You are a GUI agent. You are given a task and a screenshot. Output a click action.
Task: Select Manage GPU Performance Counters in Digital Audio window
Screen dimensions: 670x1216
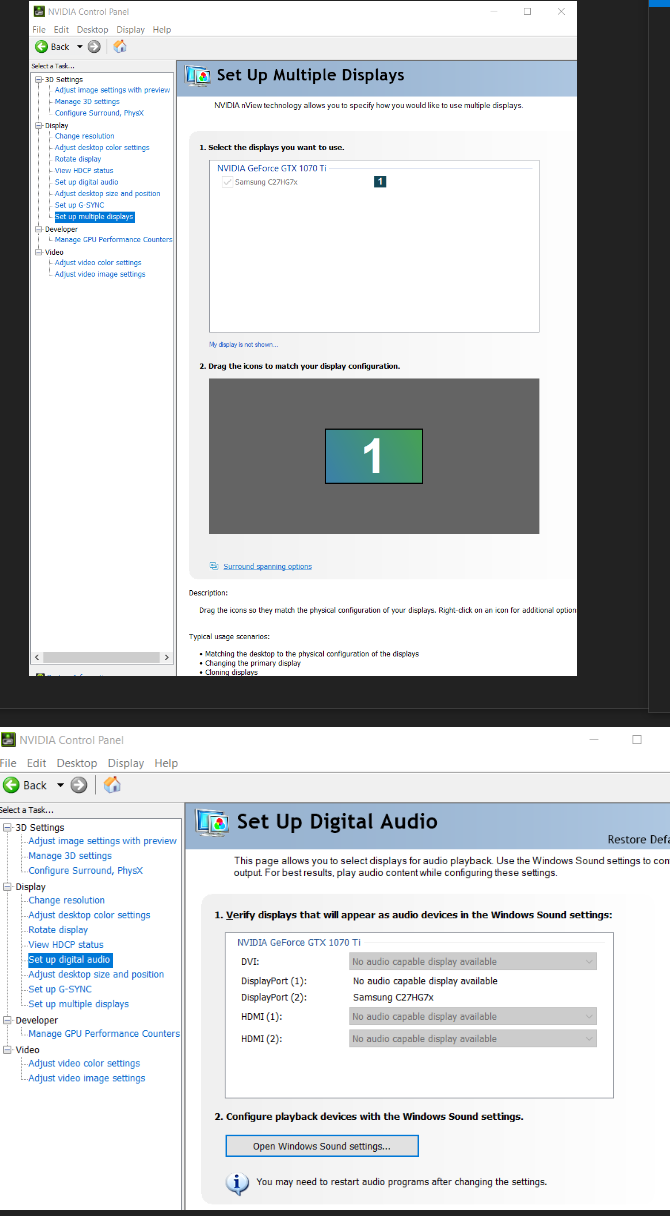[104, 1034]
